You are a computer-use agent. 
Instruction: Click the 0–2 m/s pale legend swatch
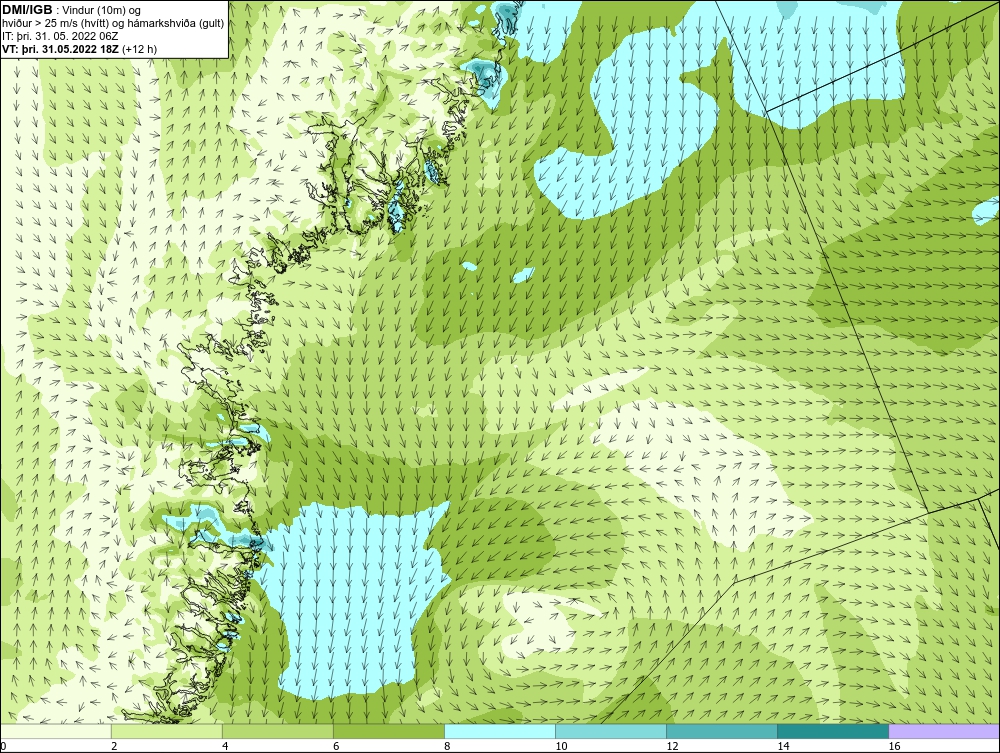(56, 731)
